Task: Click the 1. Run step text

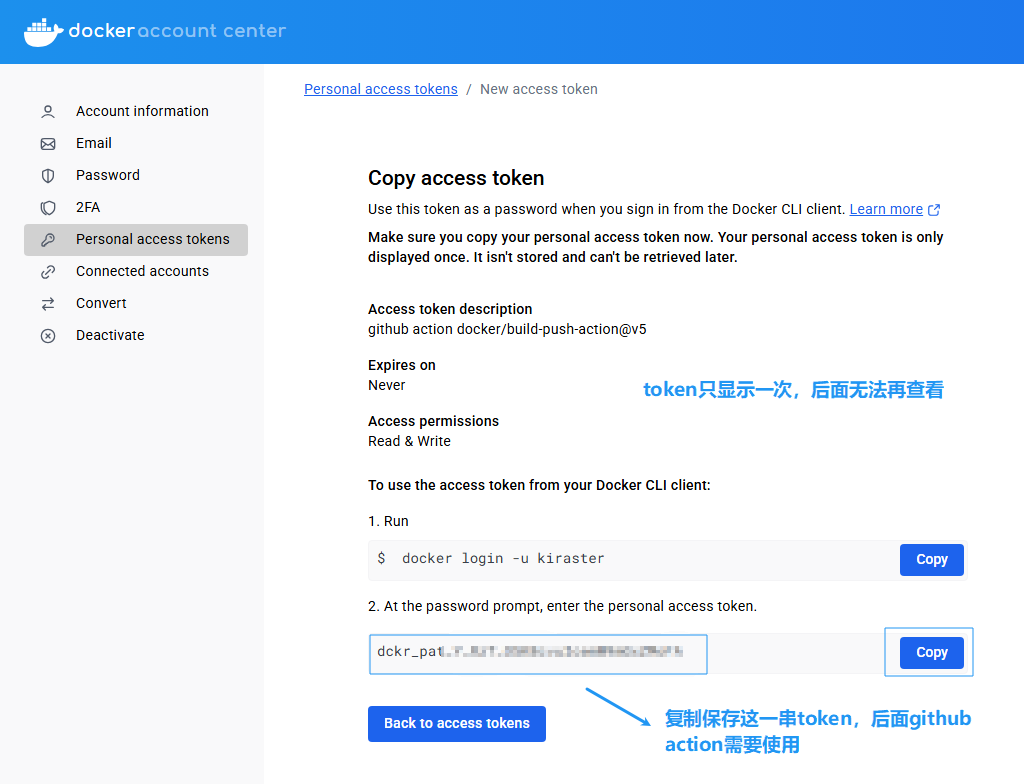Action: [x=388, y=521]
